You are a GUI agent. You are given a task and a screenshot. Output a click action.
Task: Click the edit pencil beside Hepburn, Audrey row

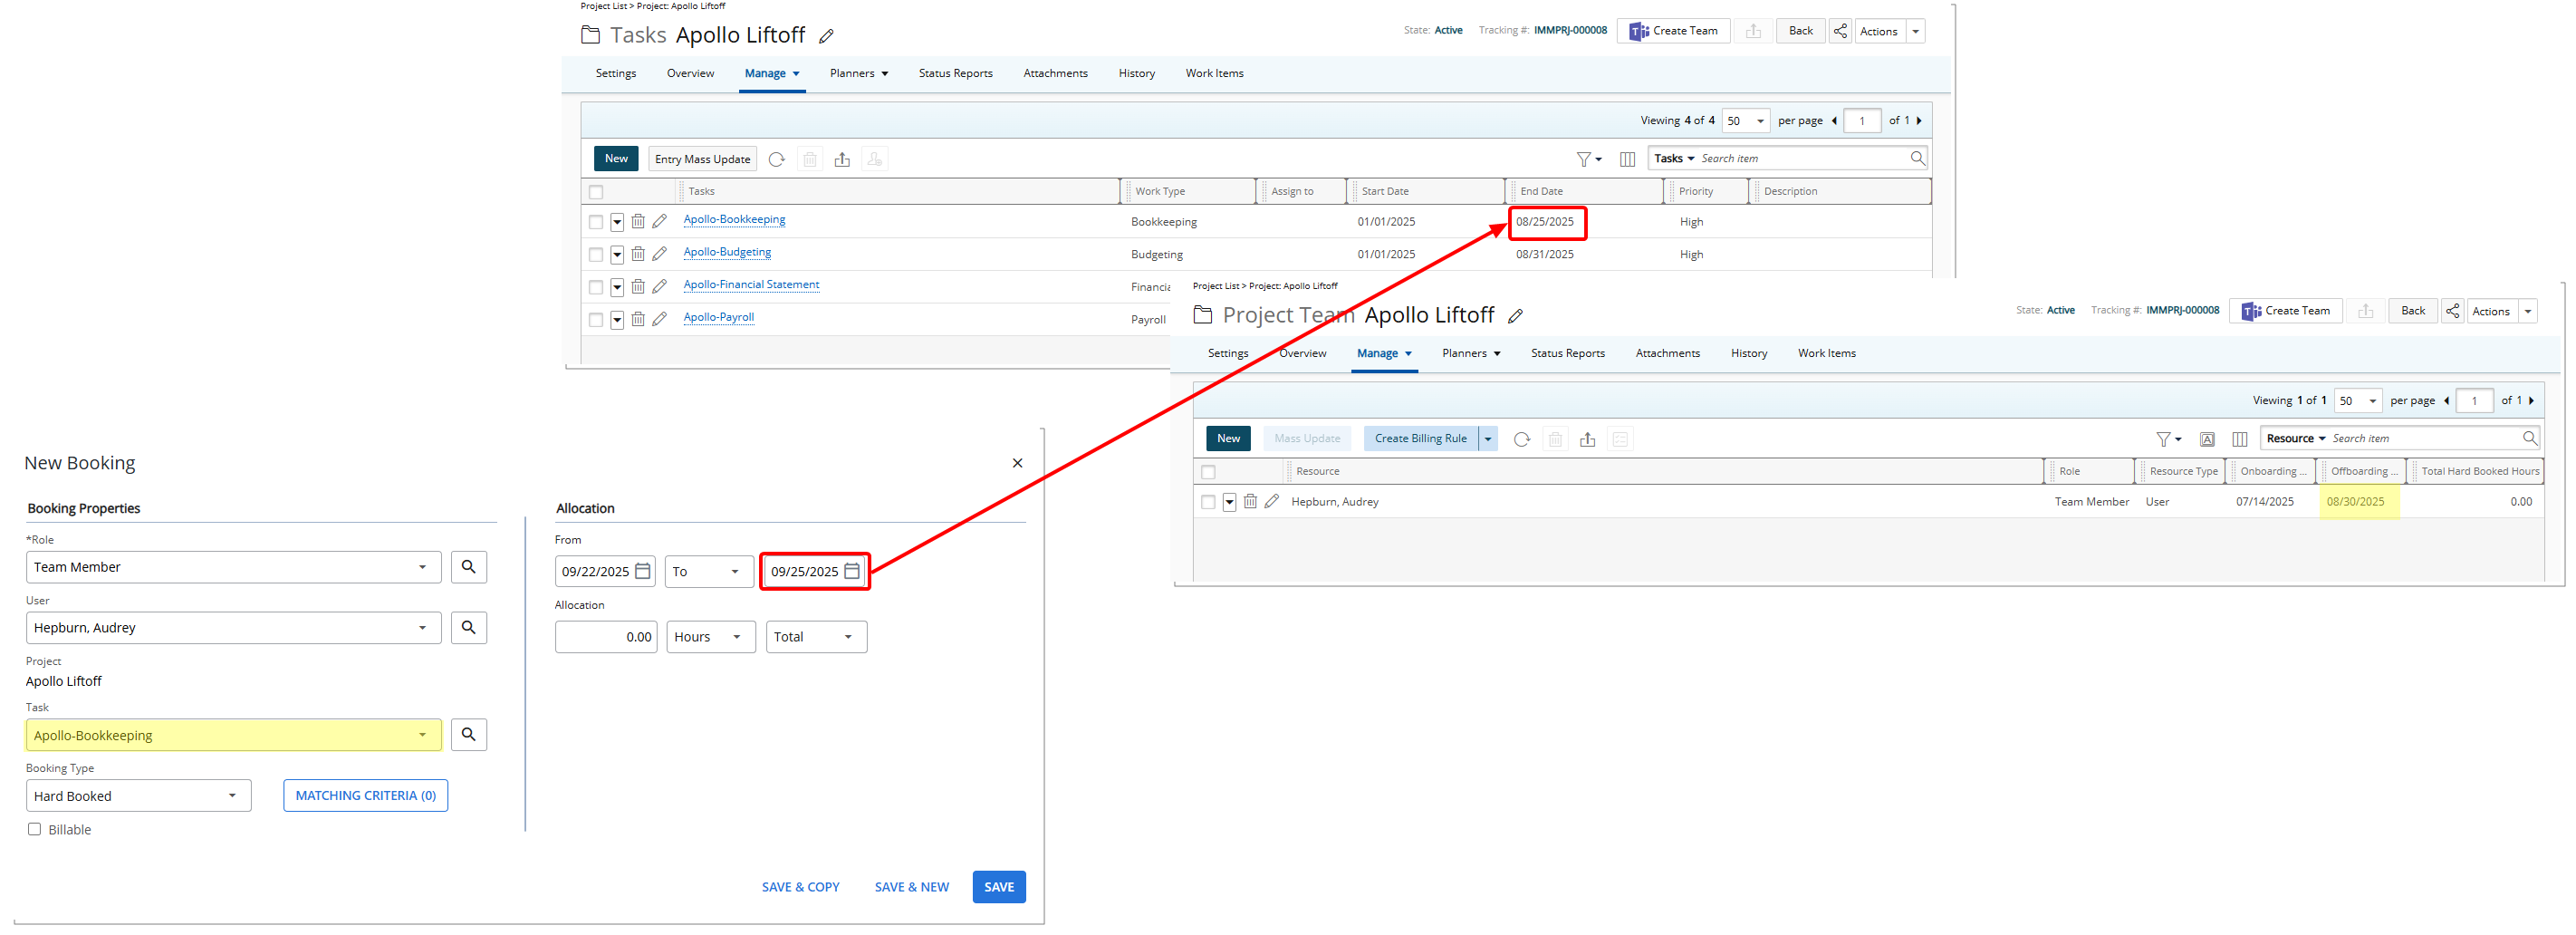1272,502
